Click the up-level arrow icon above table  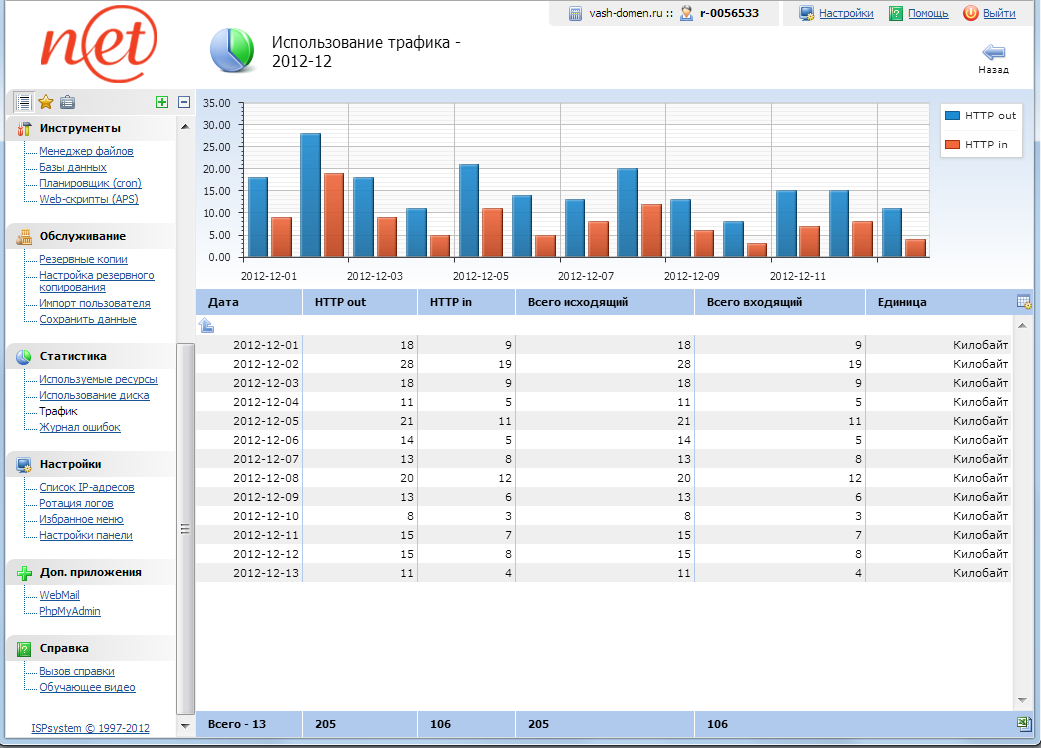click(206, 325)
